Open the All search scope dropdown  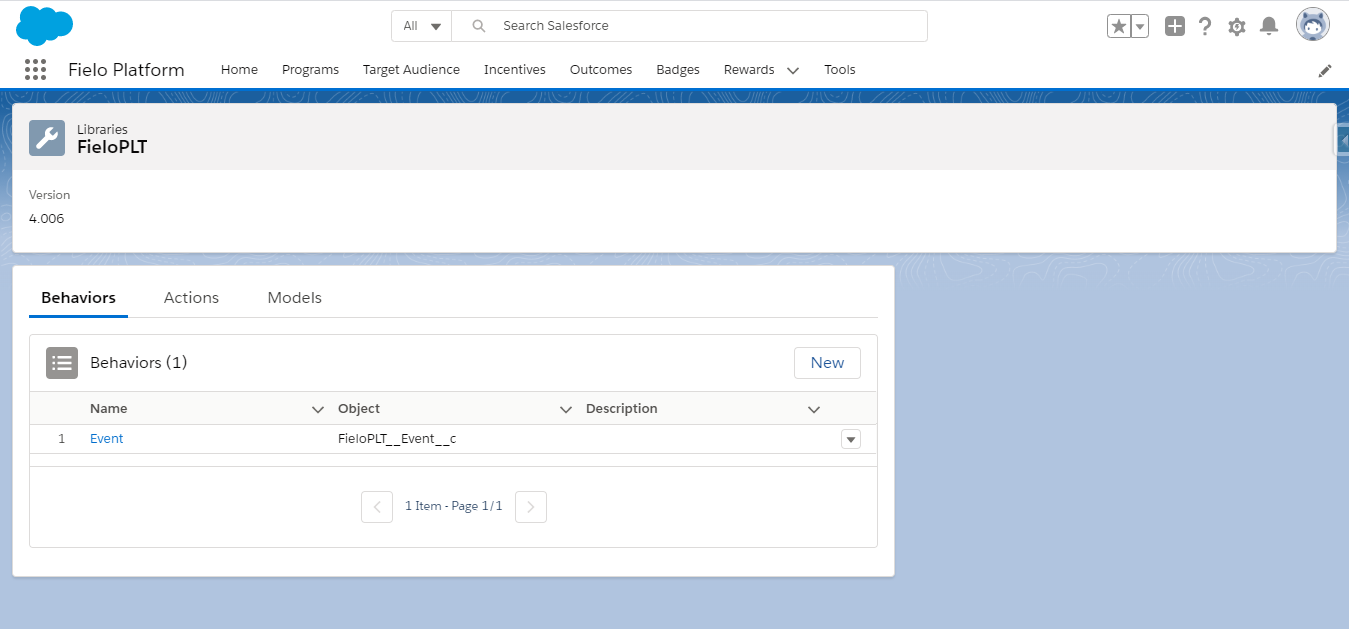422,26
